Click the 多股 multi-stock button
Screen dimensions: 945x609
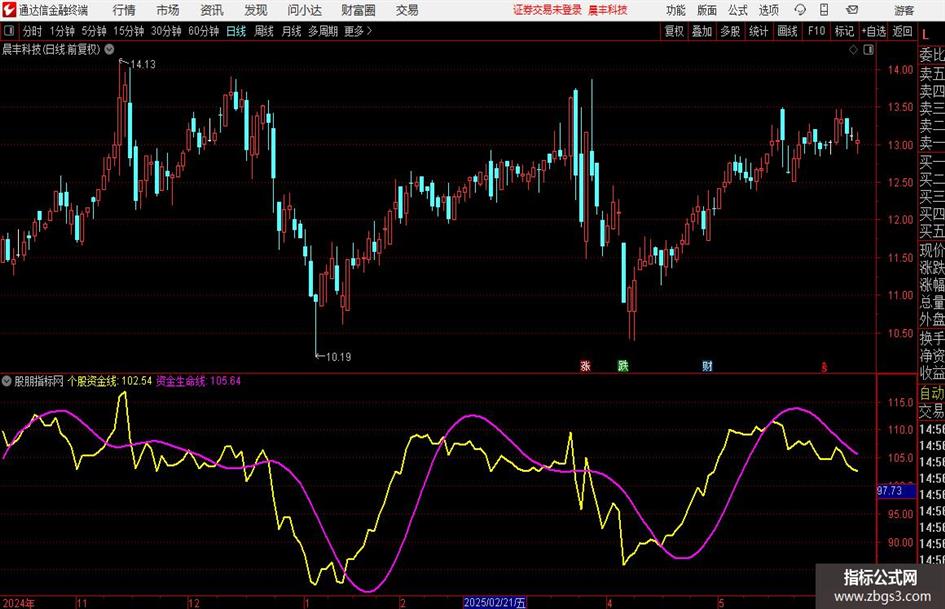pos(730,31)
